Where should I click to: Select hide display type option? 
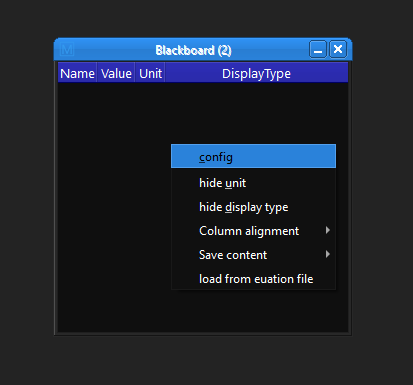(x=253, y=207)
